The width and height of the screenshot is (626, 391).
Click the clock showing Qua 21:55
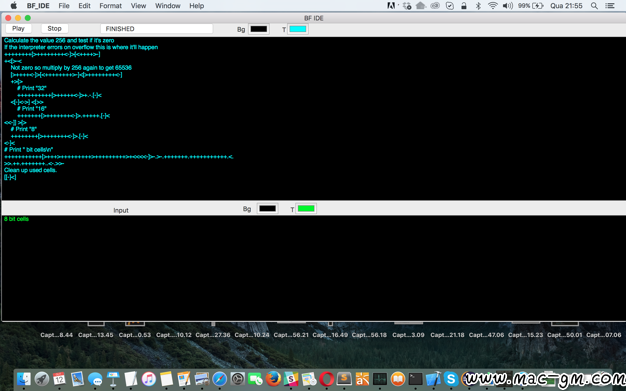coord(566,6)
